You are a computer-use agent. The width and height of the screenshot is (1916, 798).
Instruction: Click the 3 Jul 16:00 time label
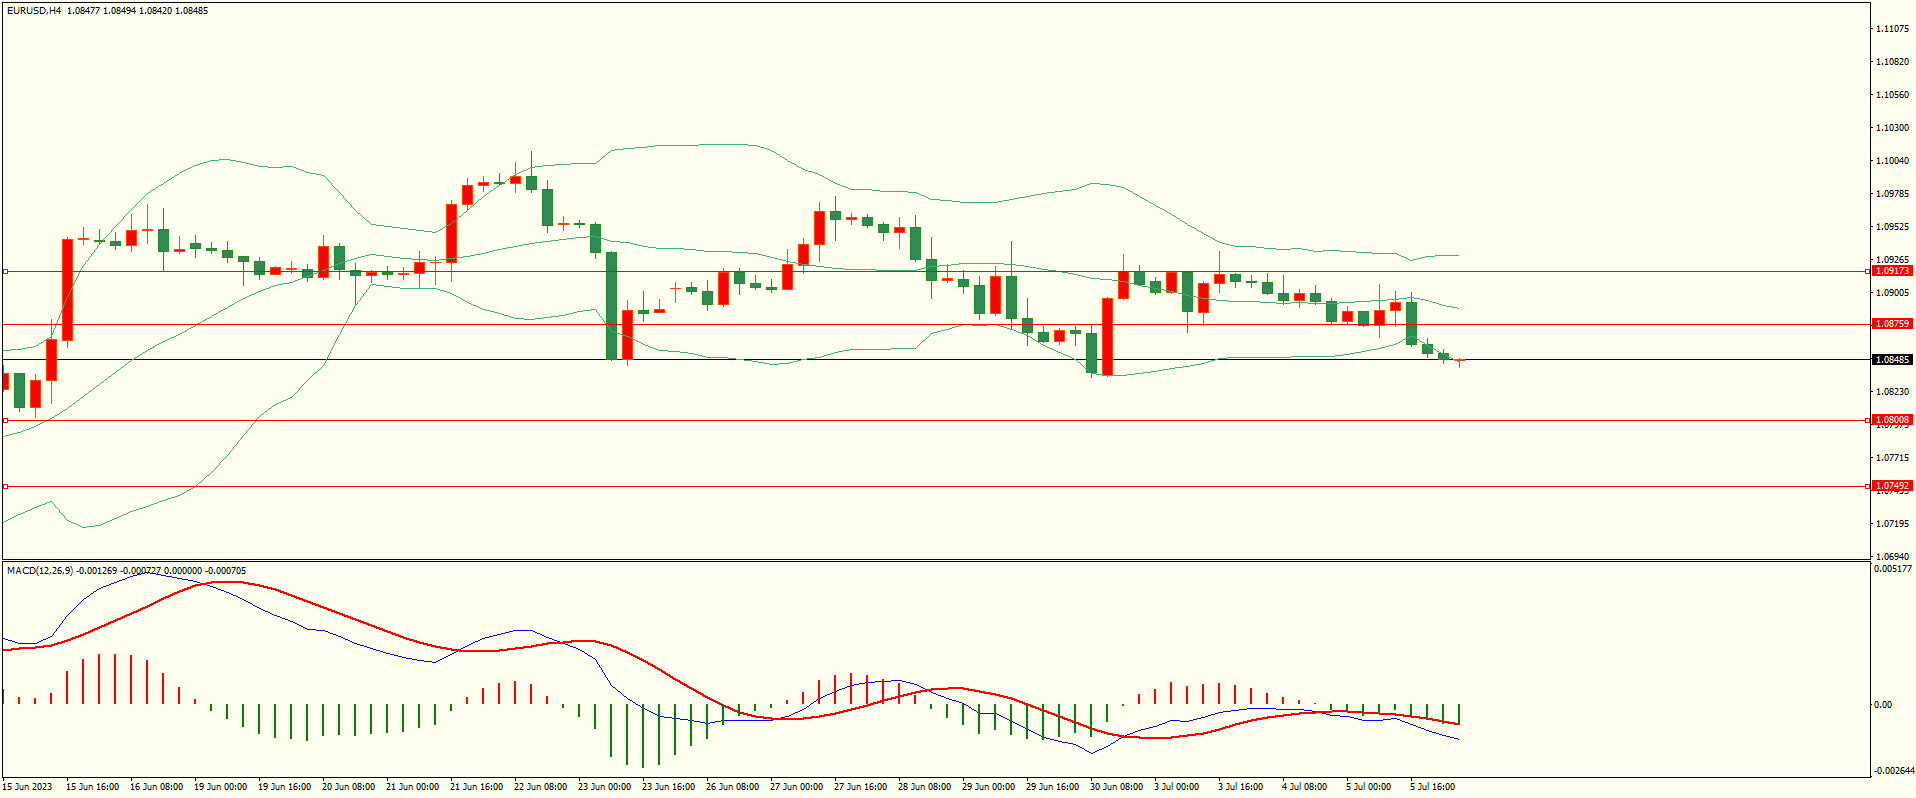1240,787
